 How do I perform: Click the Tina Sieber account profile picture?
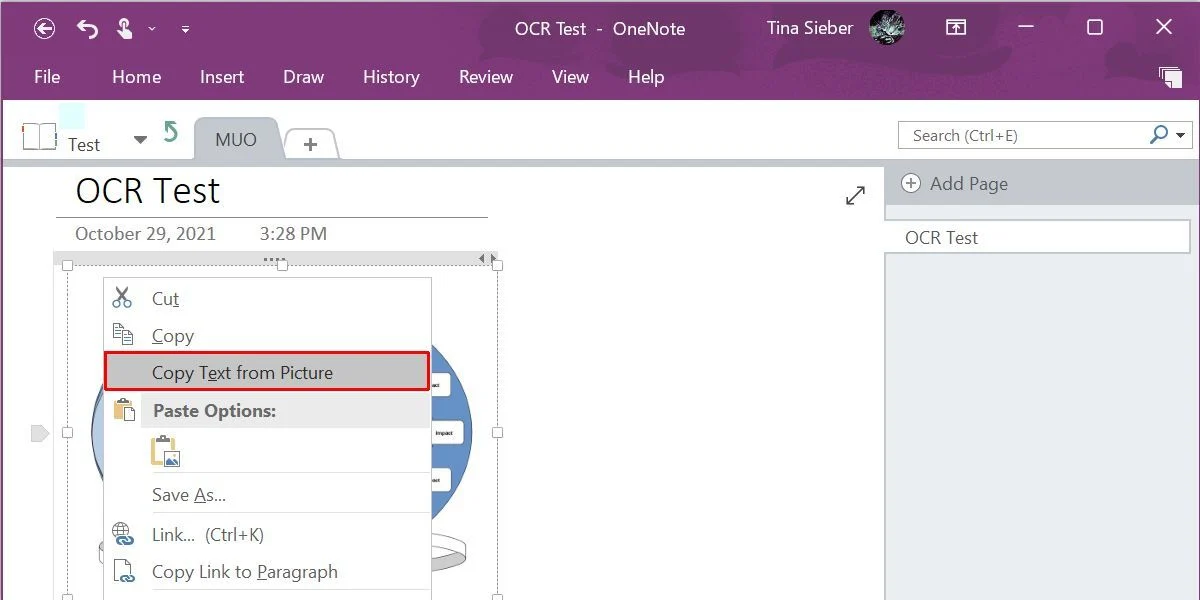click(887, 28)
